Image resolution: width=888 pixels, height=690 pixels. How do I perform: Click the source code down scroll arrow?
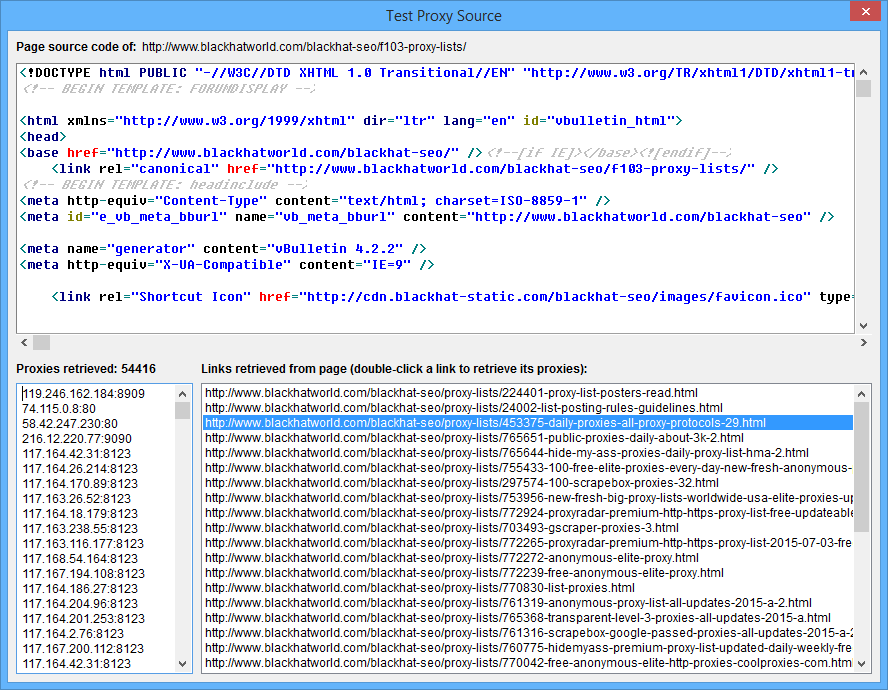pyautogui.click(x=863, y=326)
